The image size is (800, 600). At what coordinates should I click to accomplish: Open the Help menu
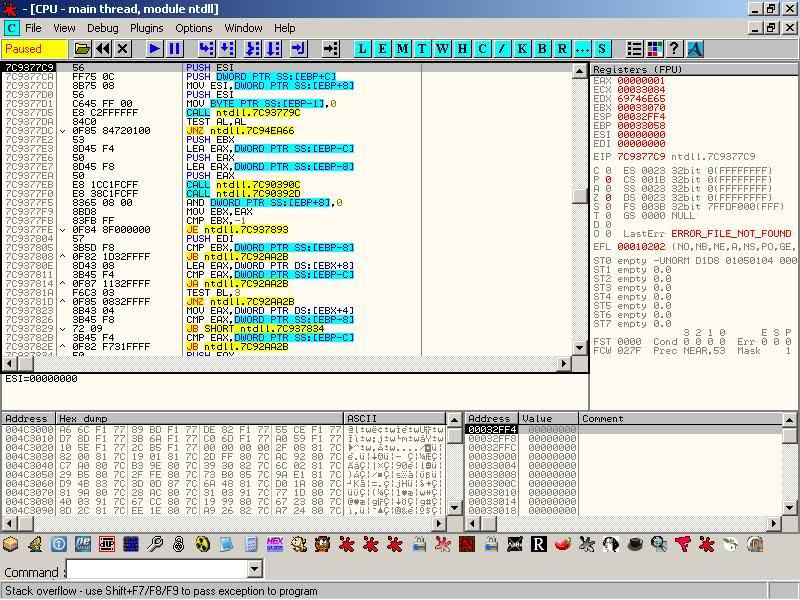click(284, 28)
